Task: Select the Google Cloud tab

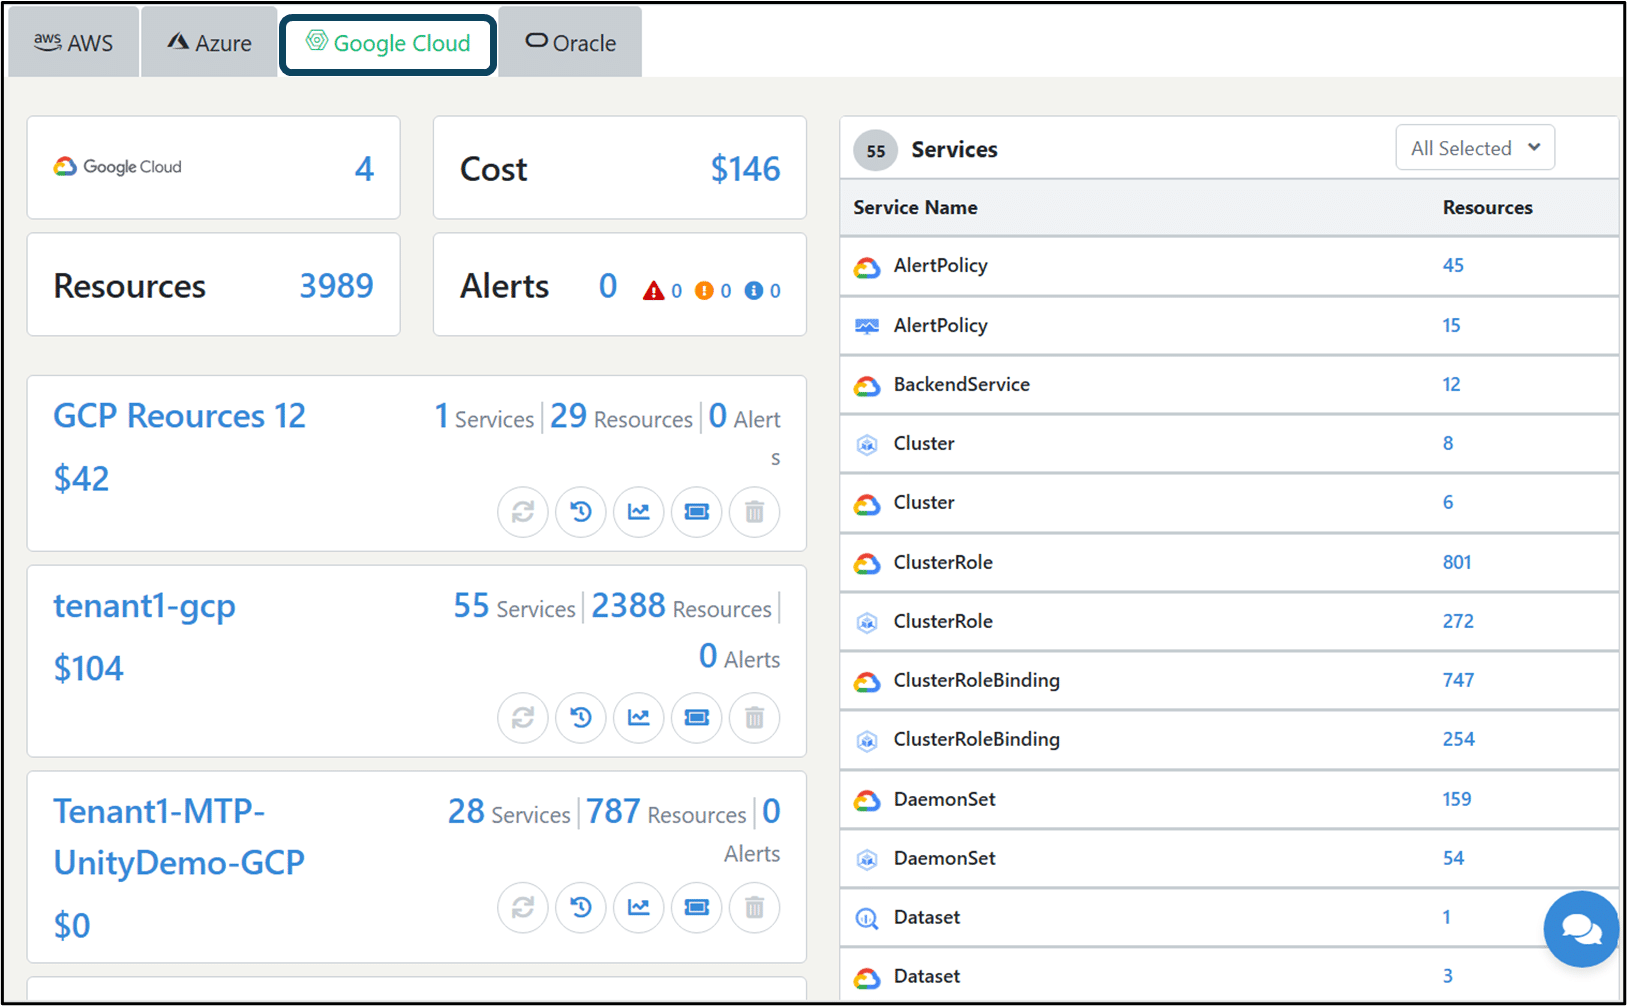Action: (388, 44)
